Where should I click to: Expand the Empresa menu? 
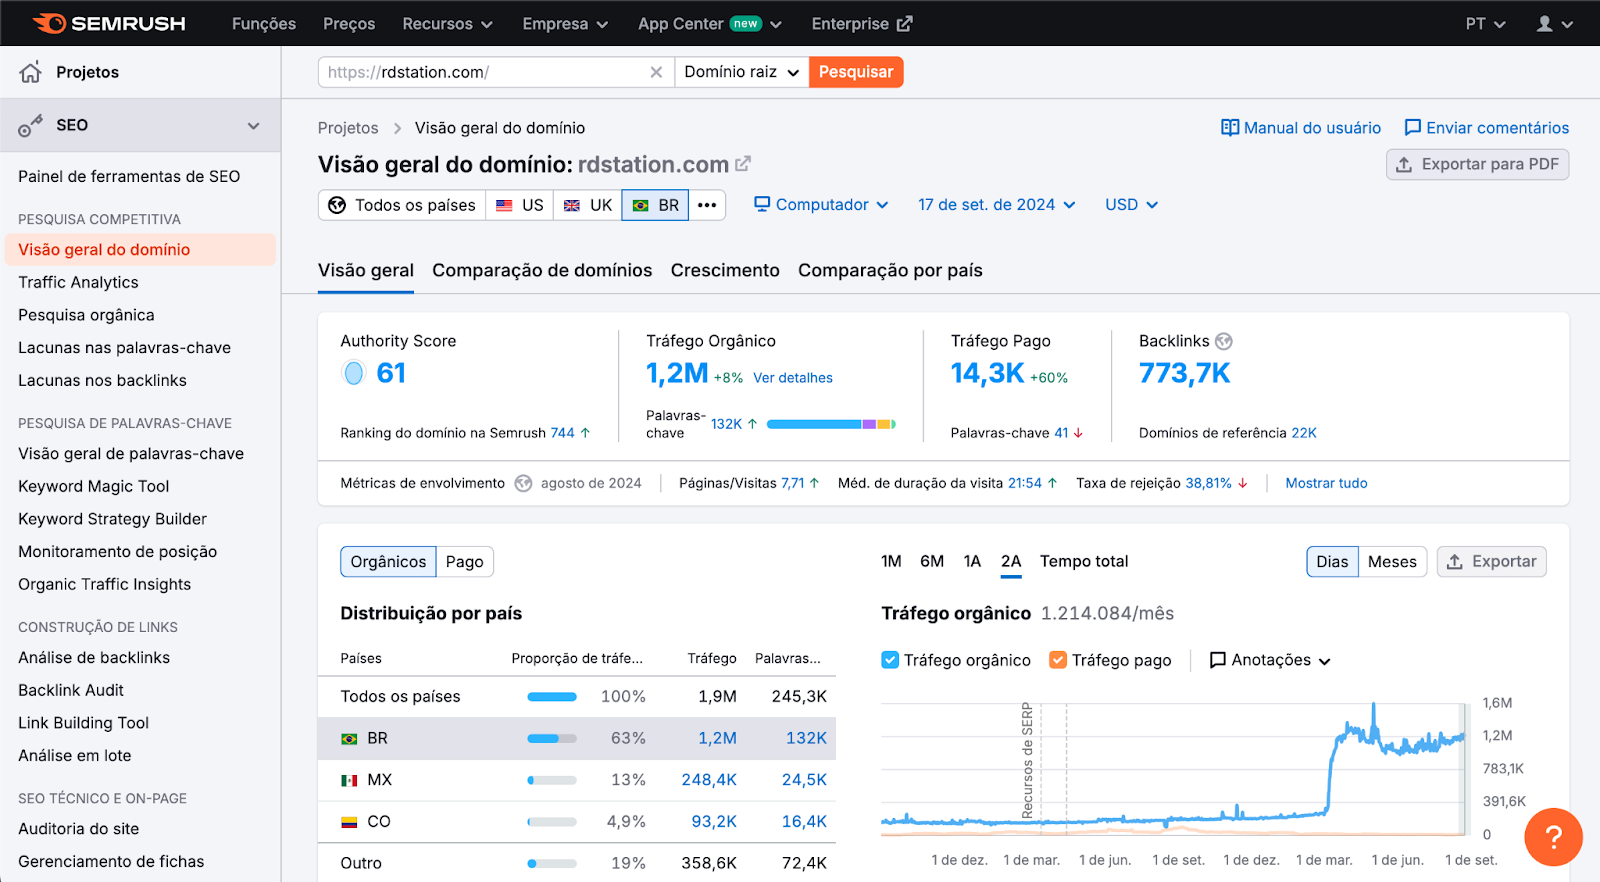click(565, 24)
